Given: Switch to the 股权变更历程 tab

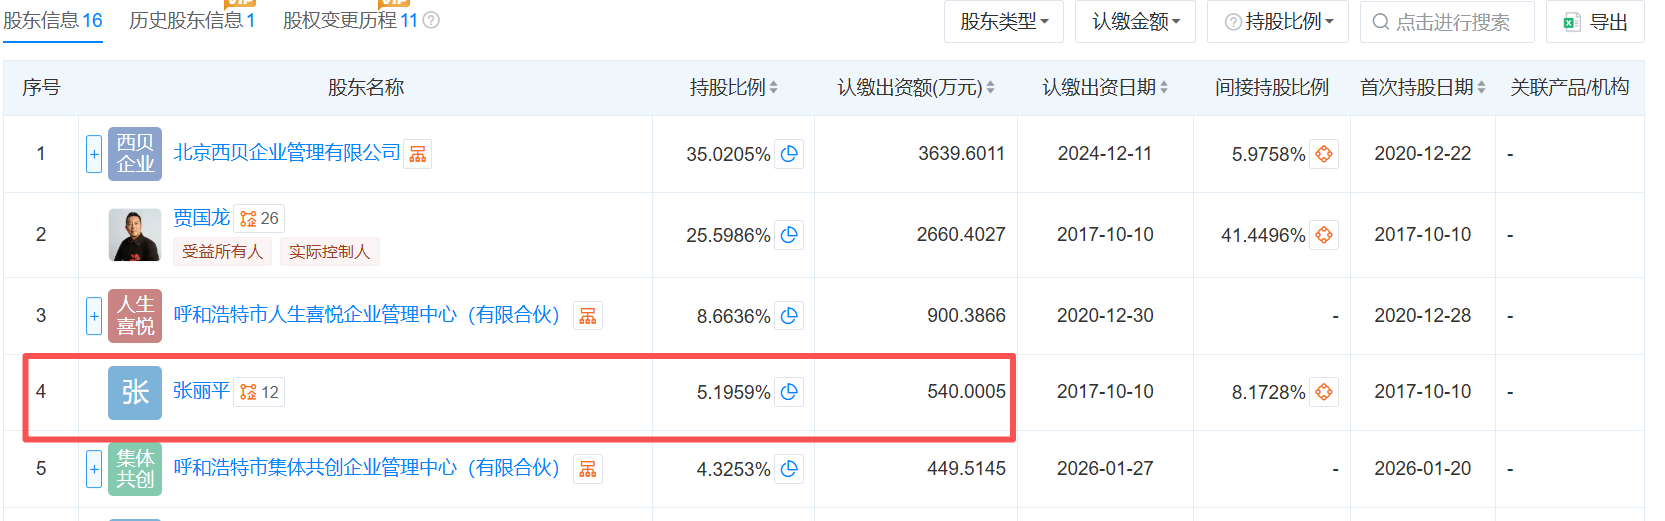Looking at the screenshot, I should (350, 20).
